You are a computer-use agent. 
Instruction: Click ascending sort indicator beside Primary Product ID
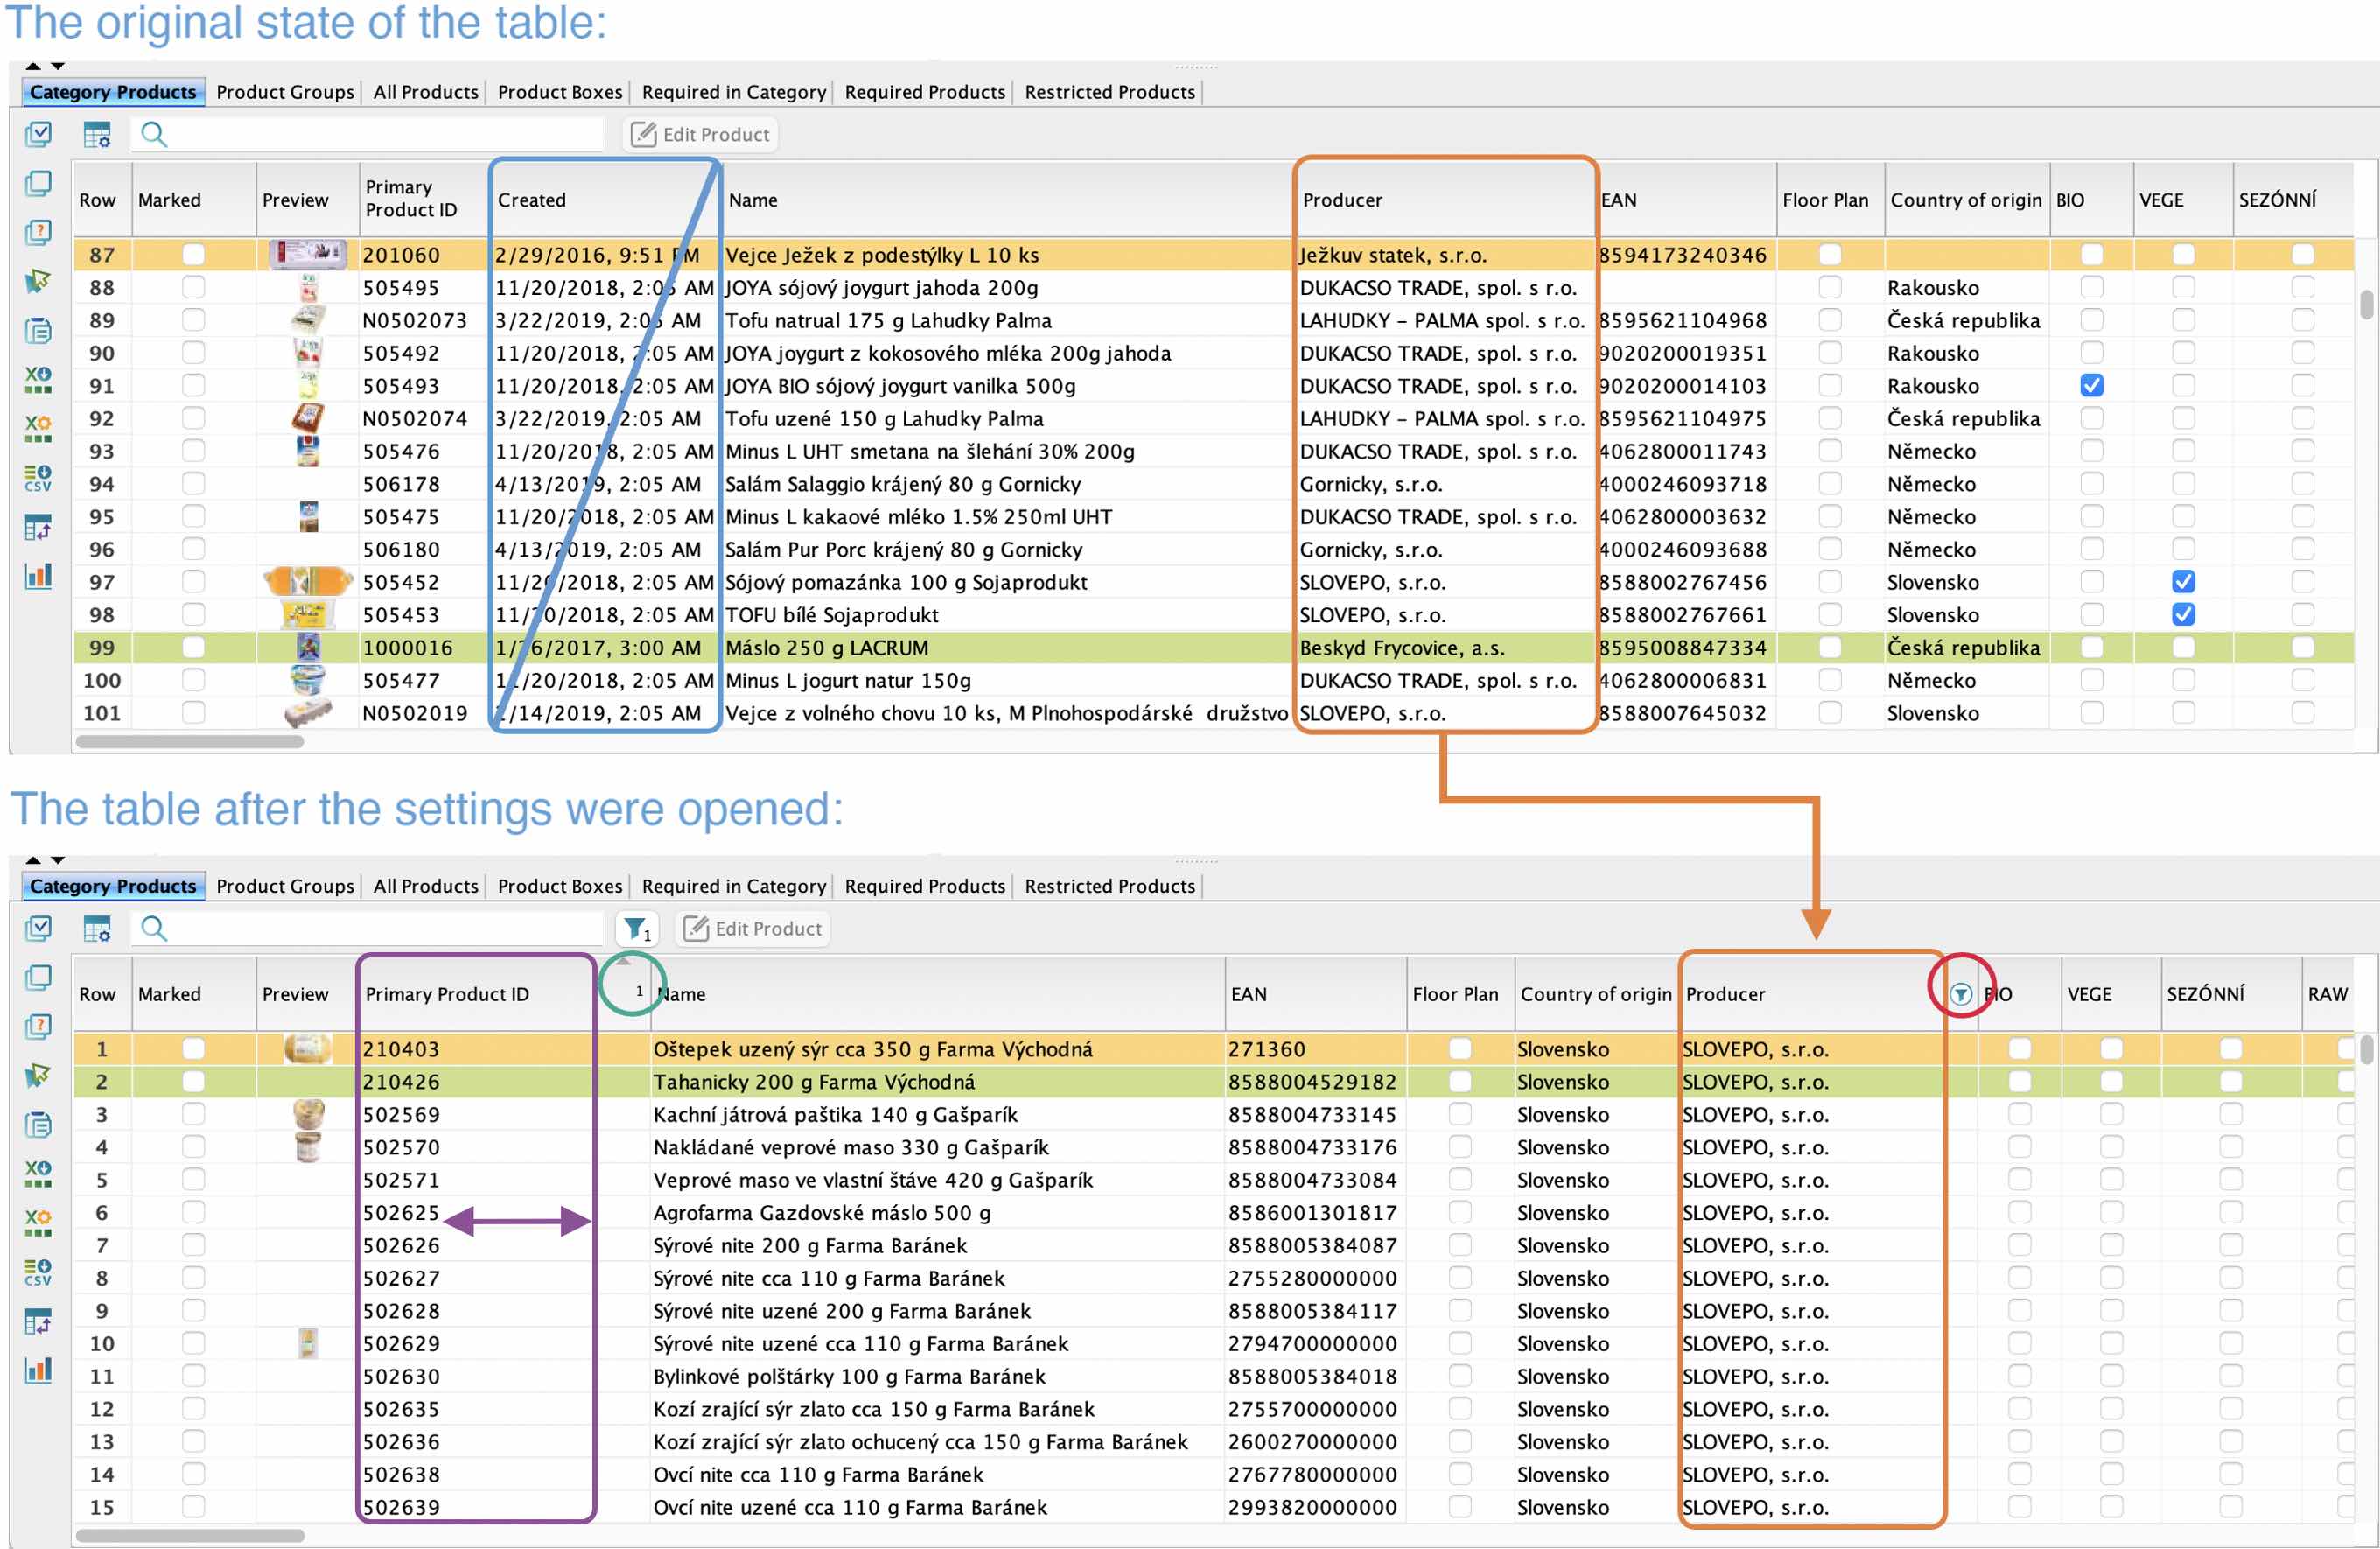tap(623, 961)
